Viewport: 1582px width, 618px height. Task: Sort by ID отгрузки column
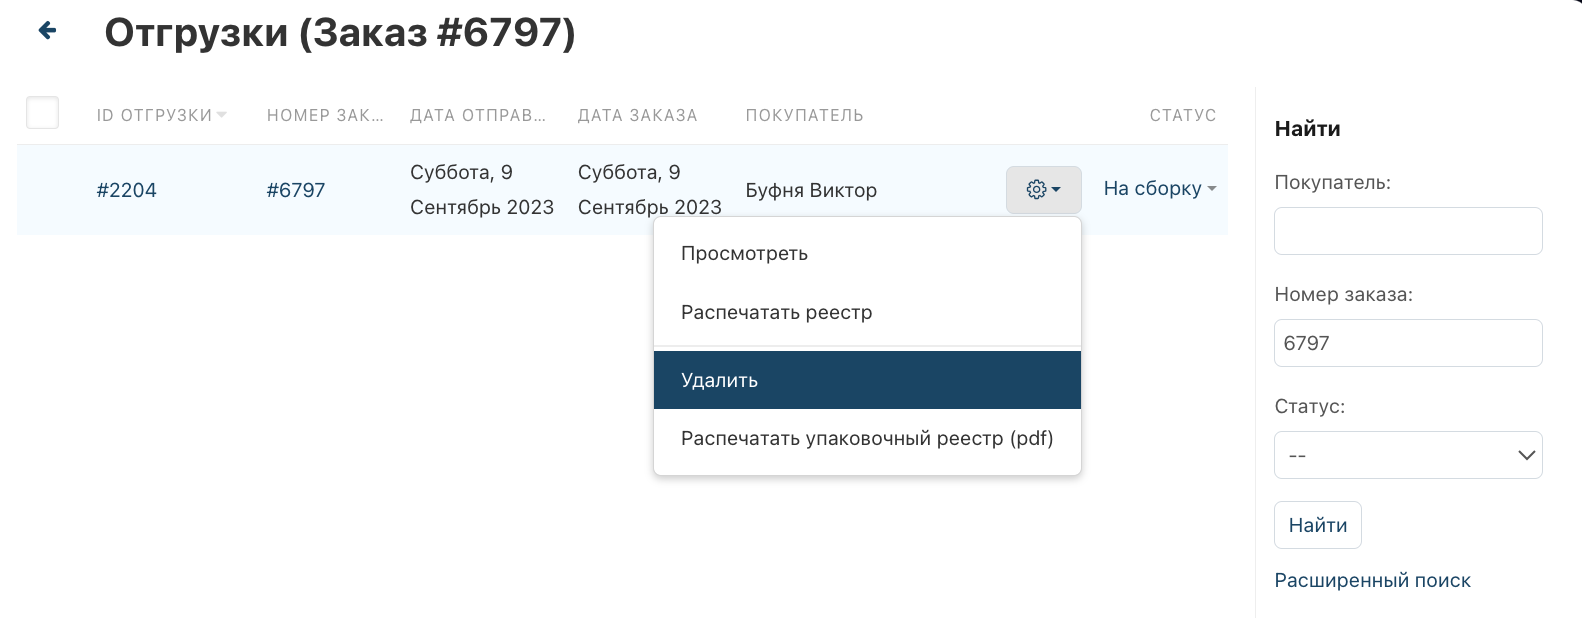pos(155,115)
